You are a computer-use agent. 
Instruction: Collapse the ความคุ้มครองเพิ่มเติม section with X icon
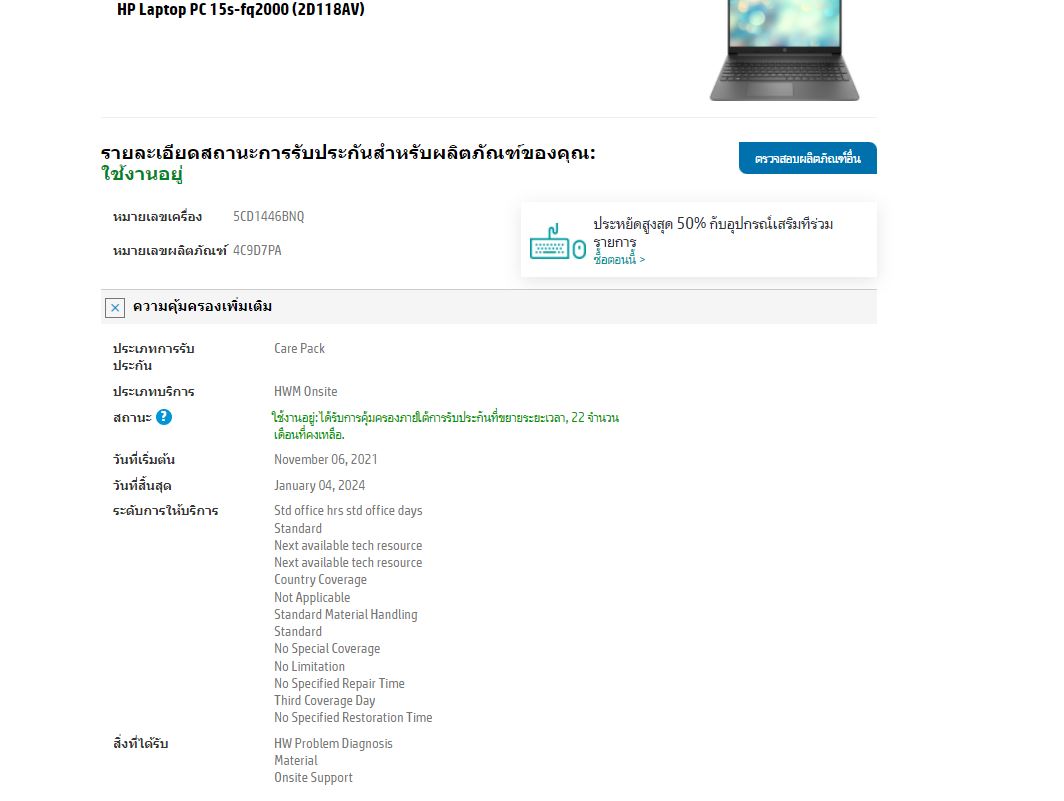click(x=115, y=308)
